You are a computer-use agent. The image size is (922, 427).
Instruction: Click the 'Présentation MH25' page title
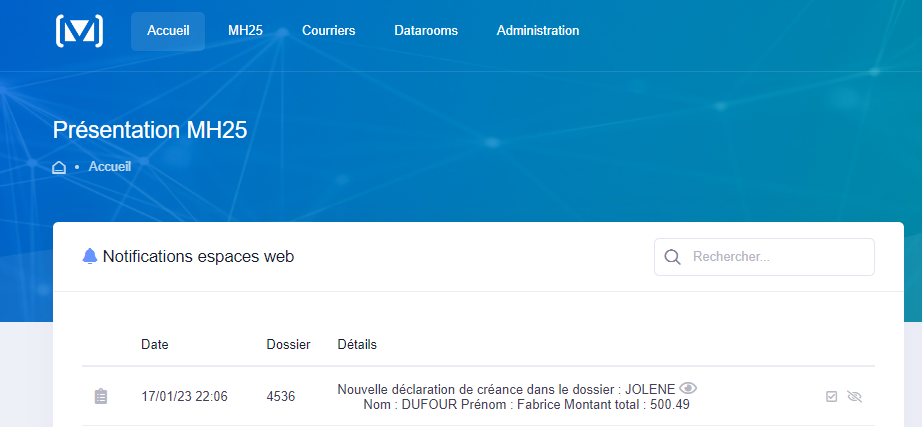[x=150, y=131]
